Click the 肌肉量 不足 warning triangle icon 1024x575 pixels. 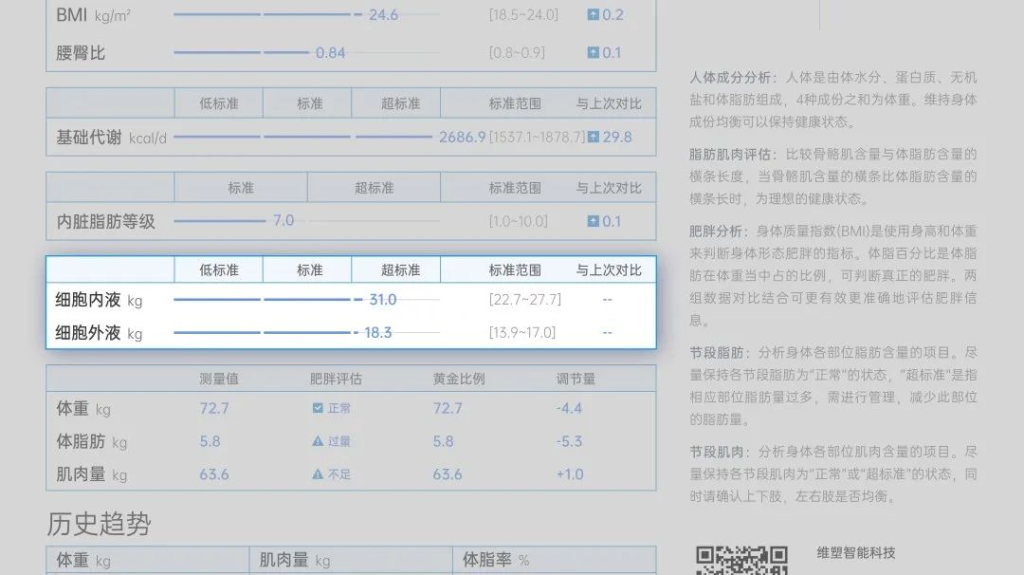(318, 474)
